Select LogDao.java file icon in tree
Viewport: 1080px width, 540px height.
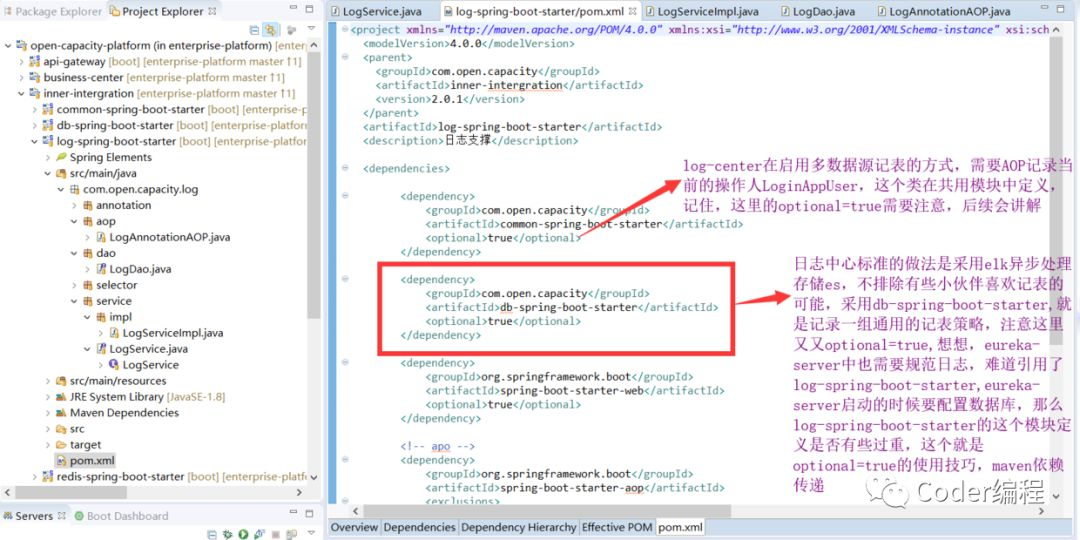(101, 269)
